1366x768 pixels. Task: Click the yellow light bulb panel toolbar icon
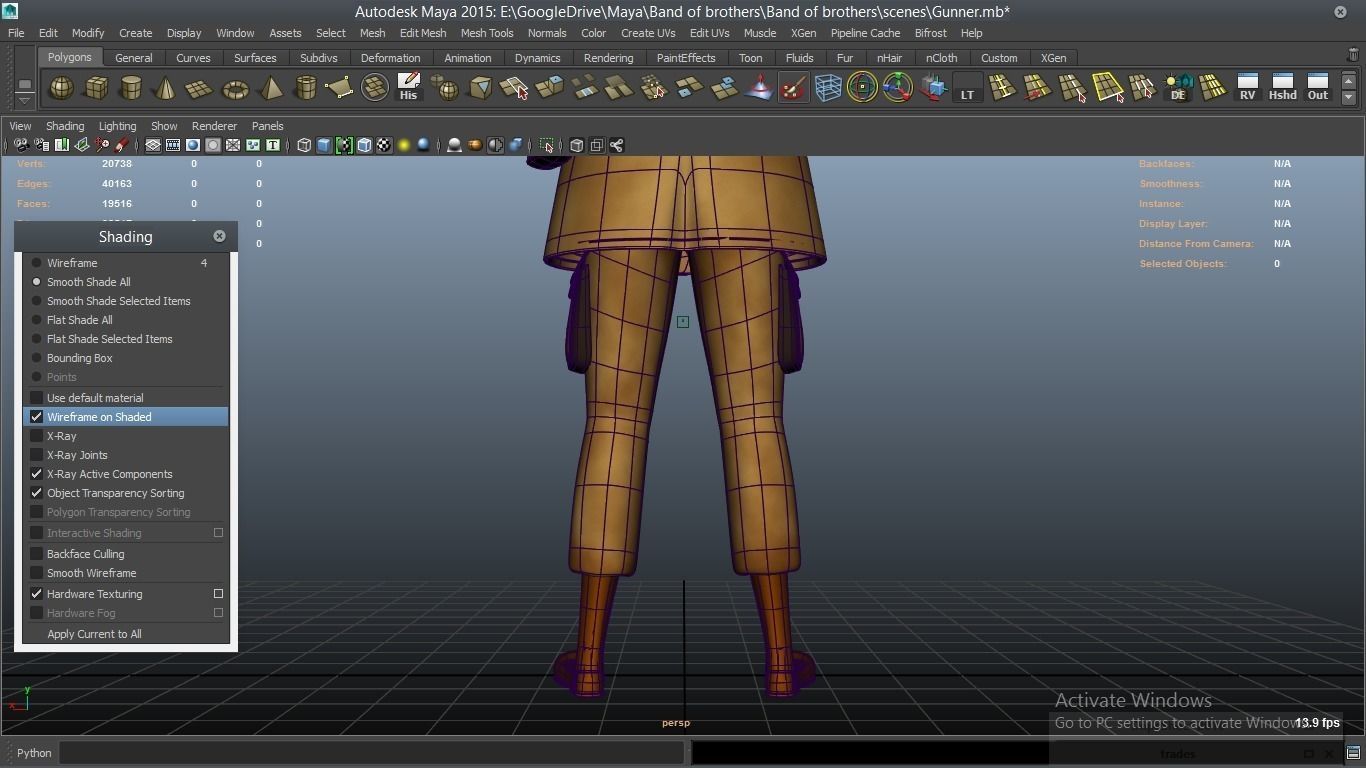coord(404,146)
